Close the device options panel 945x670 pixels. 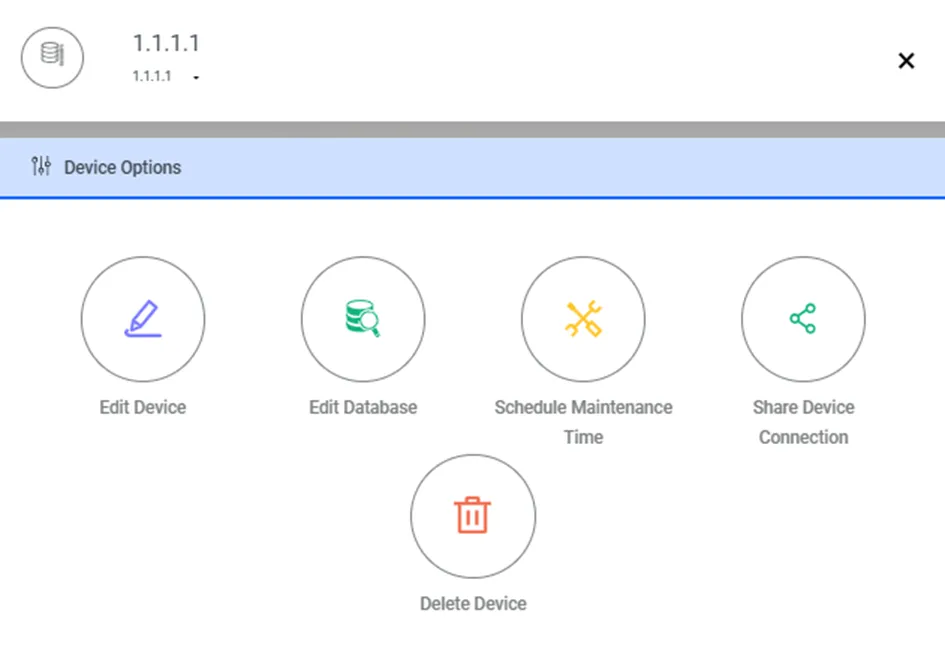tap(906, 60)
